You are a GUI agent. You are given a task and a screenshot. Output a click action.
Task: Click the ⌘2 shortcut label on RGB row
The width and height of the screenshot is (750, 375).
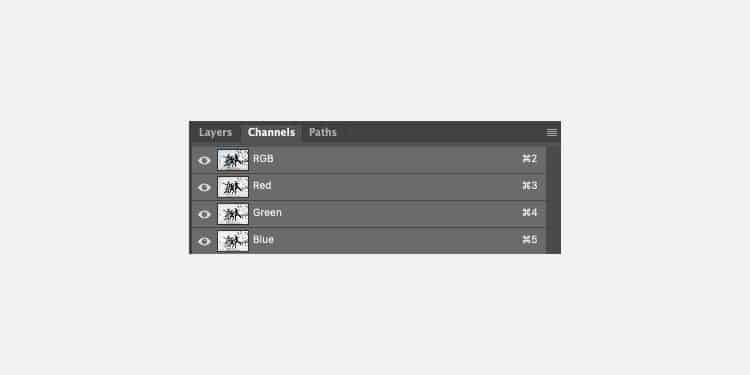[529, 159]
